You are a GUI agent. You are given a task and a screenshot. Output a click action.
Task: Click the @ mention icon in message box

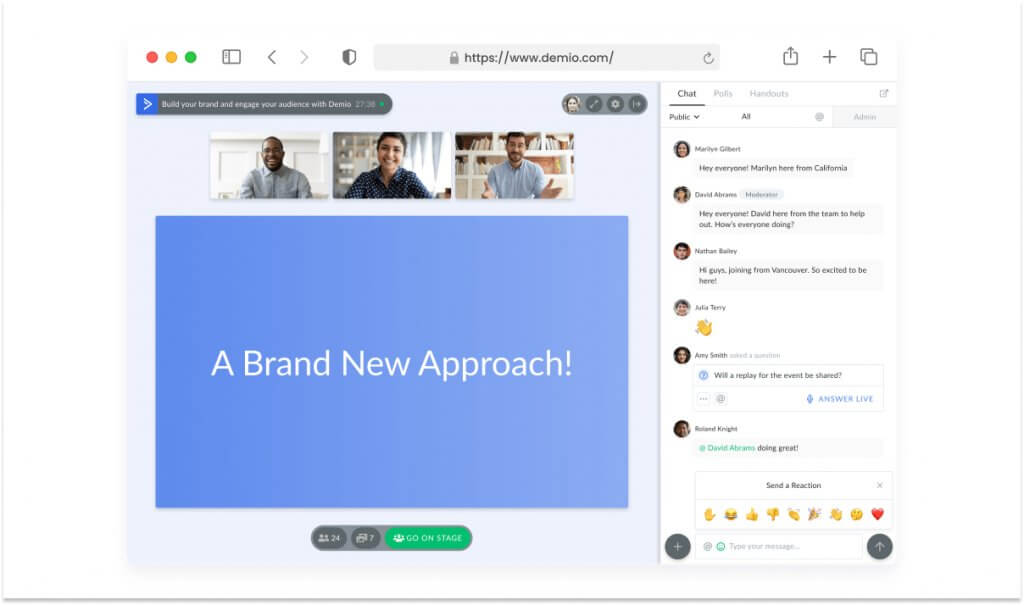click(x=707, y=547)
